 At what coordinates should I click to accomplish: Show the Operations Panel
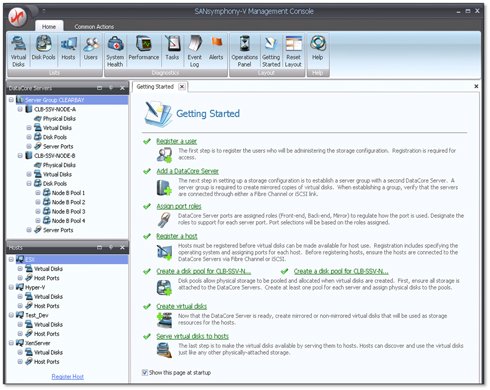pyautogui.click(x=244, y=51)
